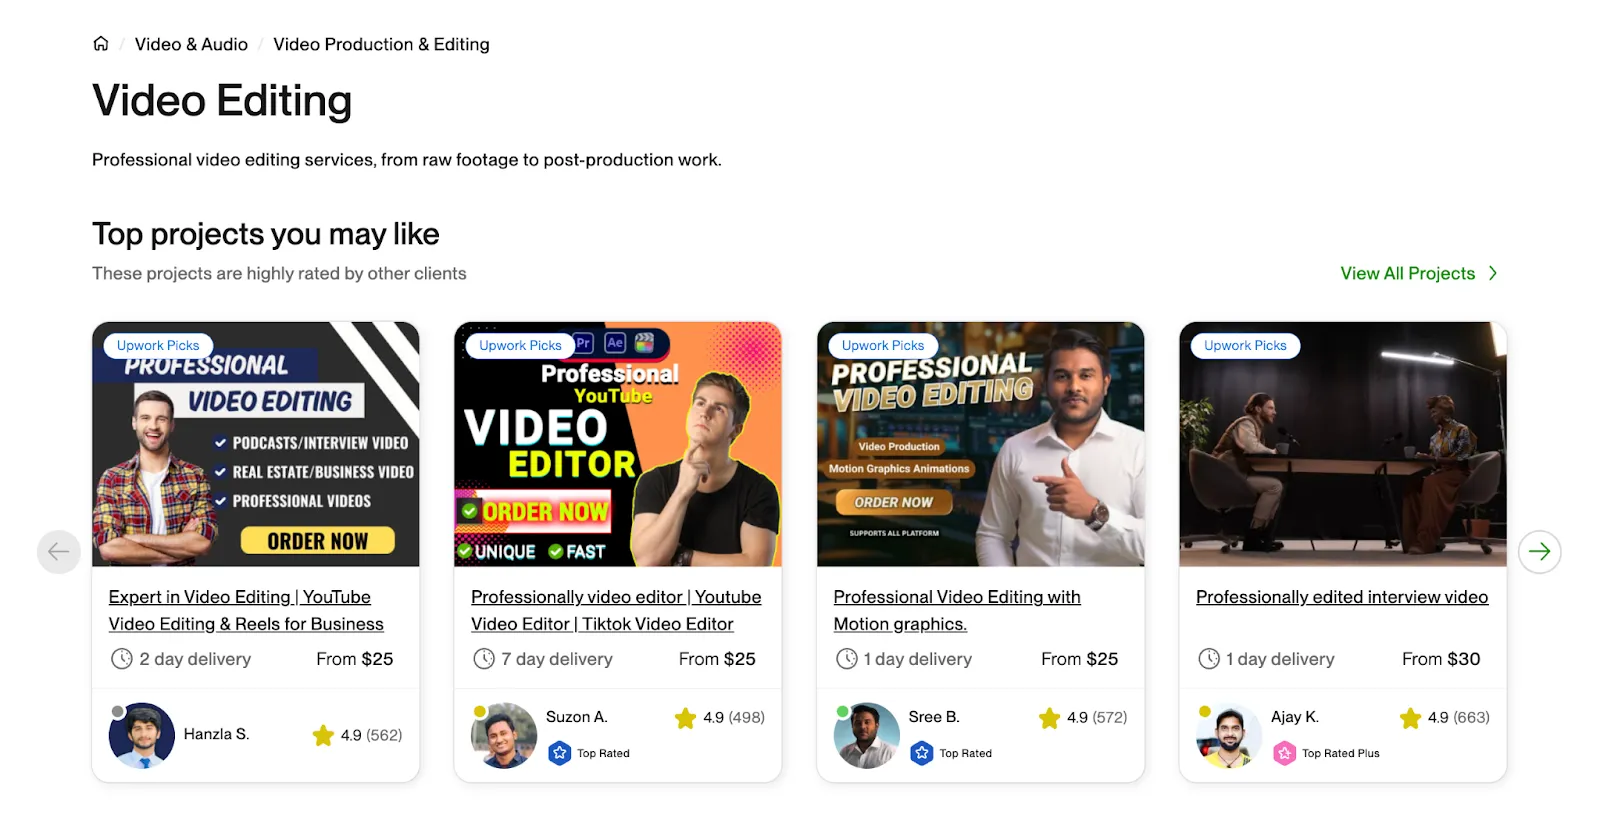Screen dimensions: 1600x822
Task: Click clock icon beside 7 day delivery
Action: [484, 659]
